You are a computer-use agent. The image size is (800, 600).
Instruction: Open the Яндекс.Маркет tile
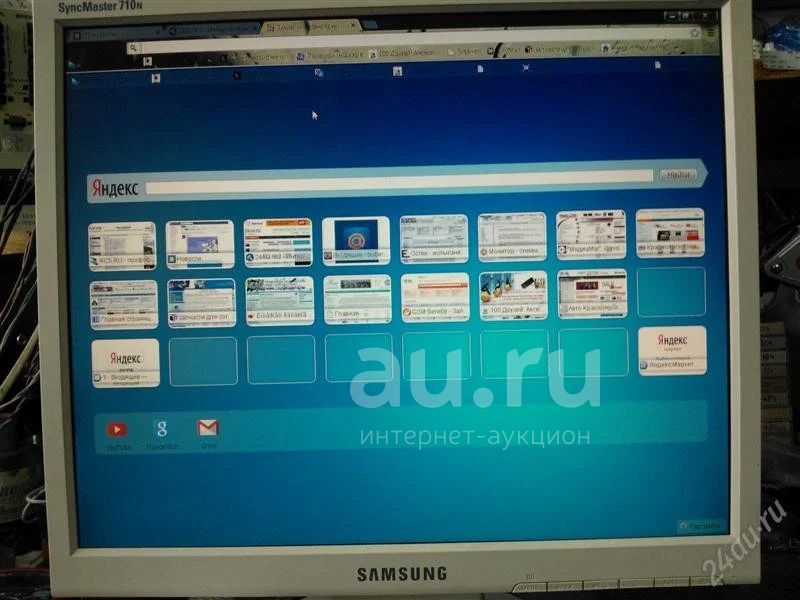coord(672,351)
